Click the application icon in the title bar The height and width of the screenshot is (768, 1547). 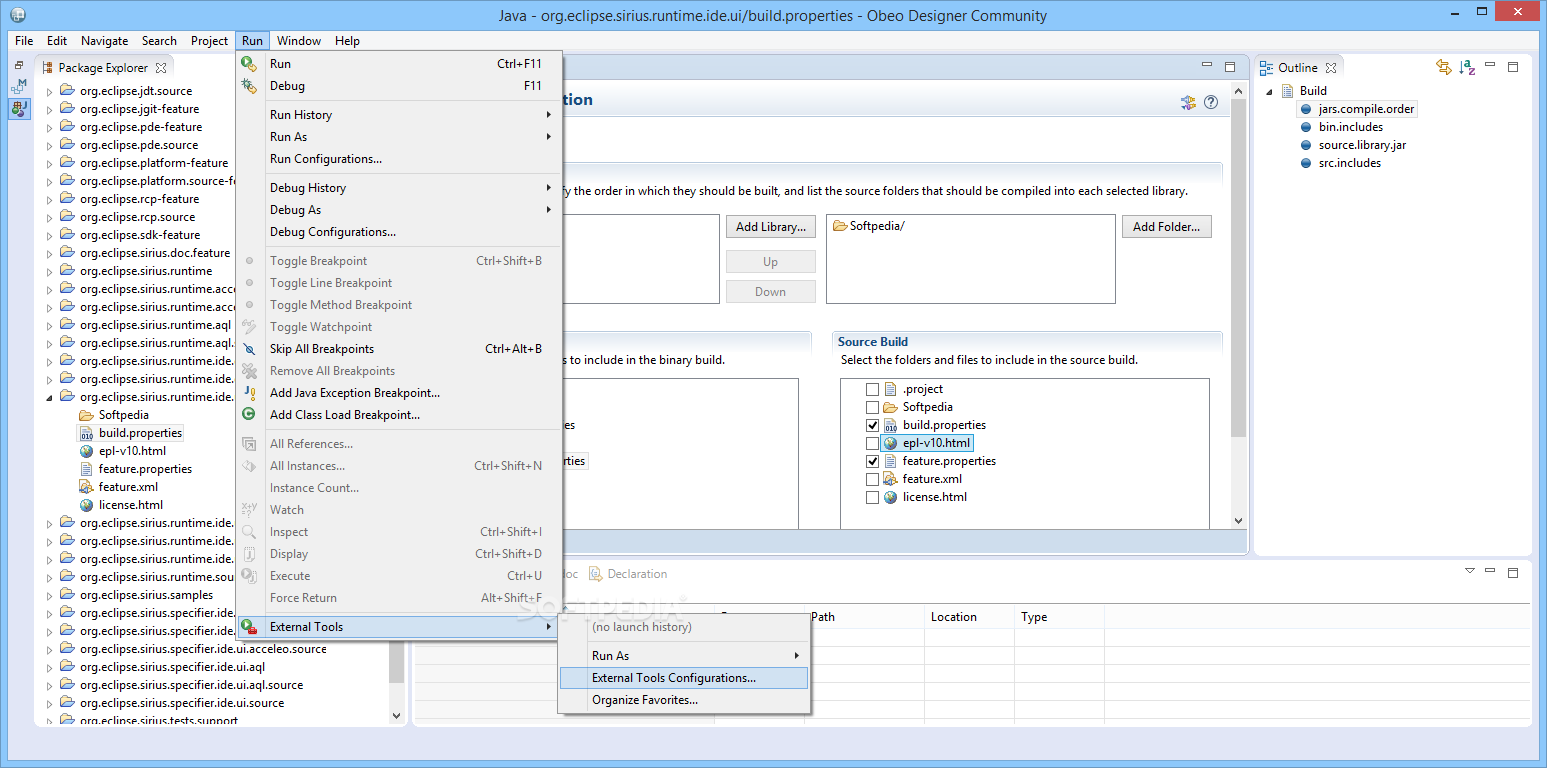[x=16, y=15]
